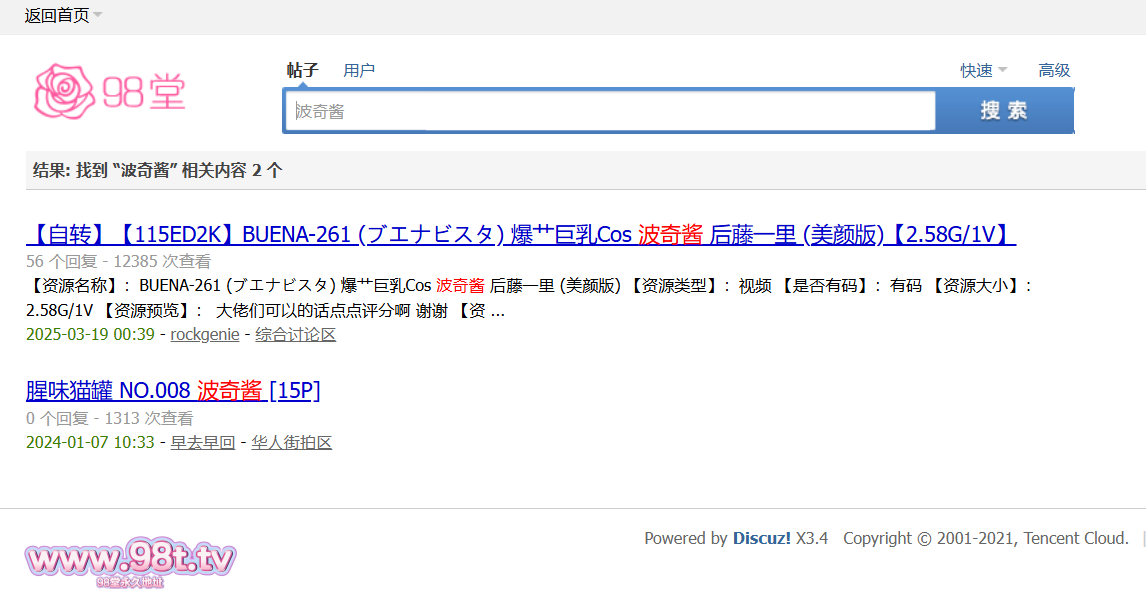Click the 98堂 rose logo

(110, 91)
